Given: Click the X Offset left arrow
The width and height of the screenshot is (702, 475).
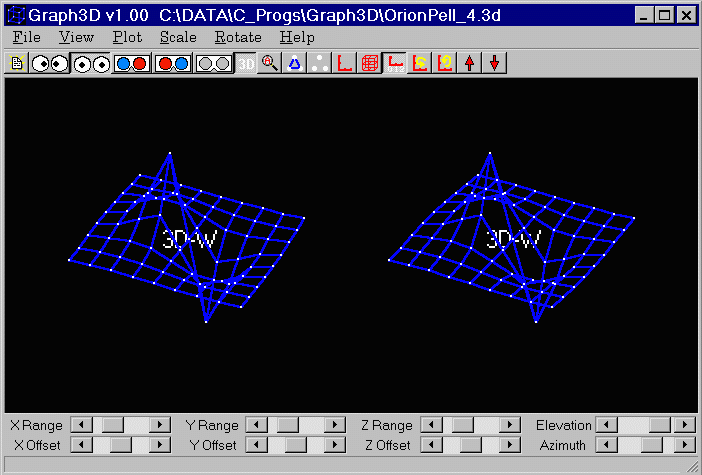Looking at the screenshot, I should pos(82,445).
